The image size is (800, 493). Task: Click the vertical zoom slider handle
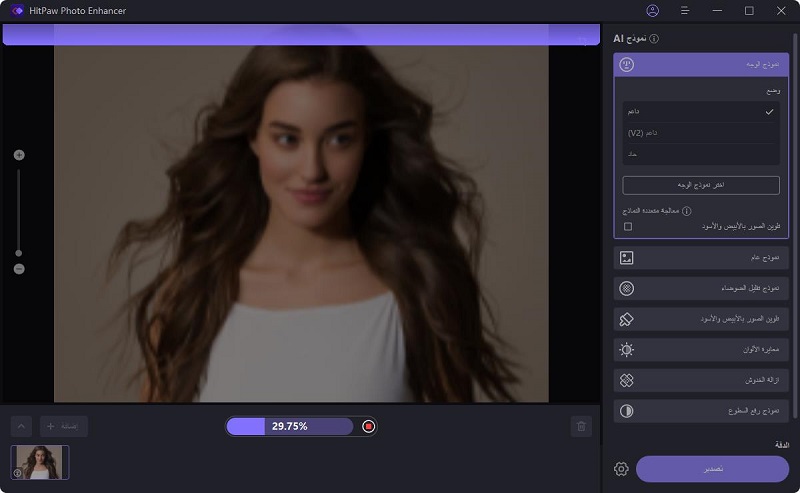pyautogui.click(x=19, y=252)
